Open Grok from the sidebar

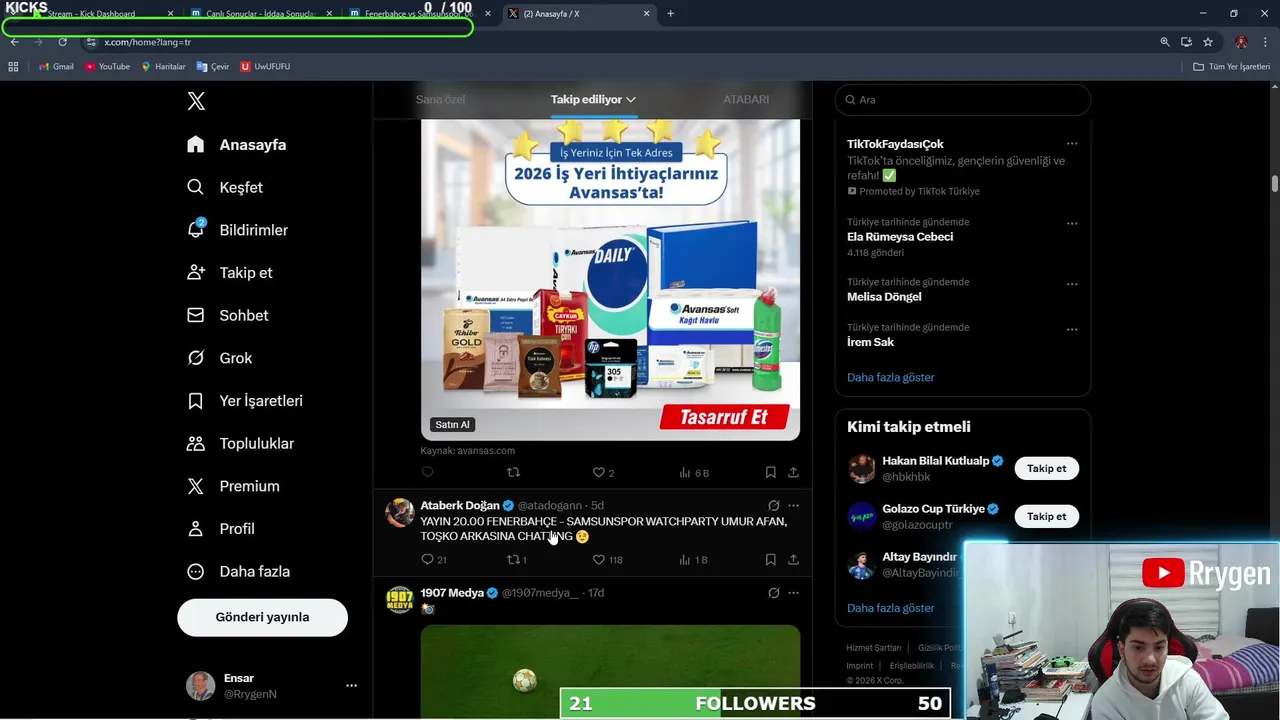(220, 358)
